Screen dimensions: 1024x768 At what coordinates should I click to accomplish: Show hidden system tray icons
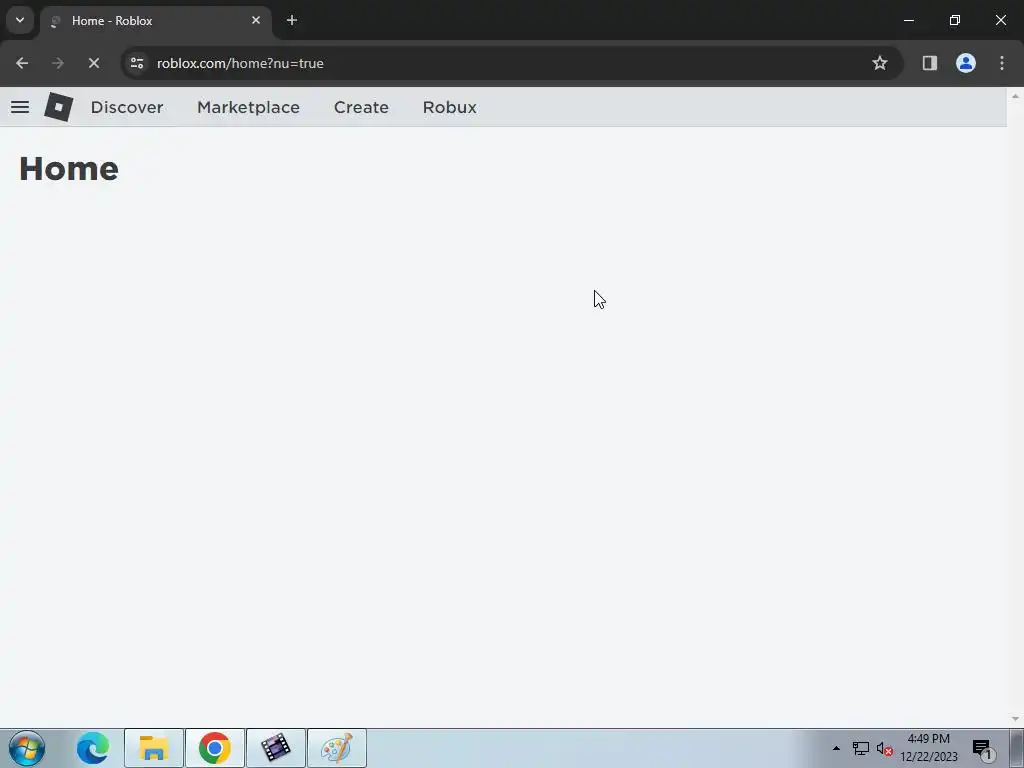point(836,748)
